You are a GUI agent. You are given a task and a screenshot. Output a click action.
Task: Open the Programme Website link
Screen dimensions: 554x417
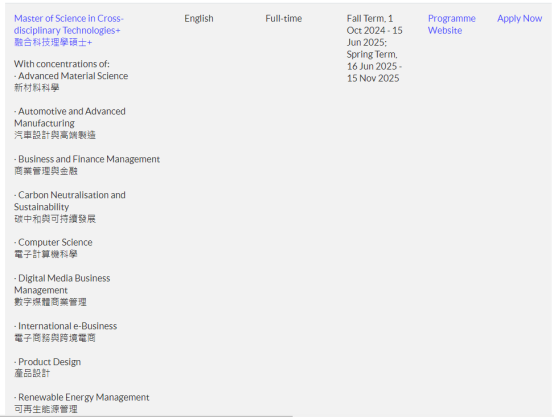[452, 24]
